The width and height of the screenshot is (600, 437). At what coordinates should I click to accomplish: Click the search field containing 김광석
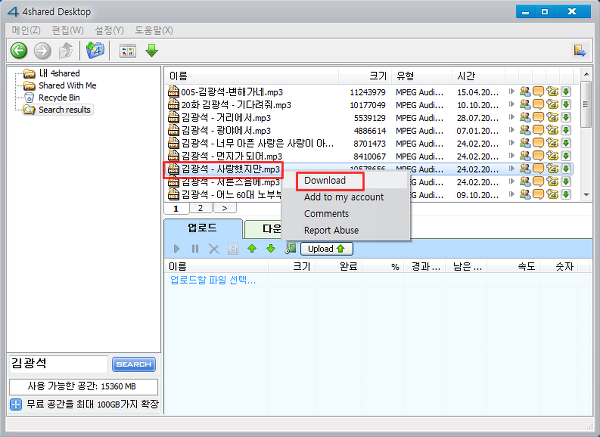tap(58, 364)
